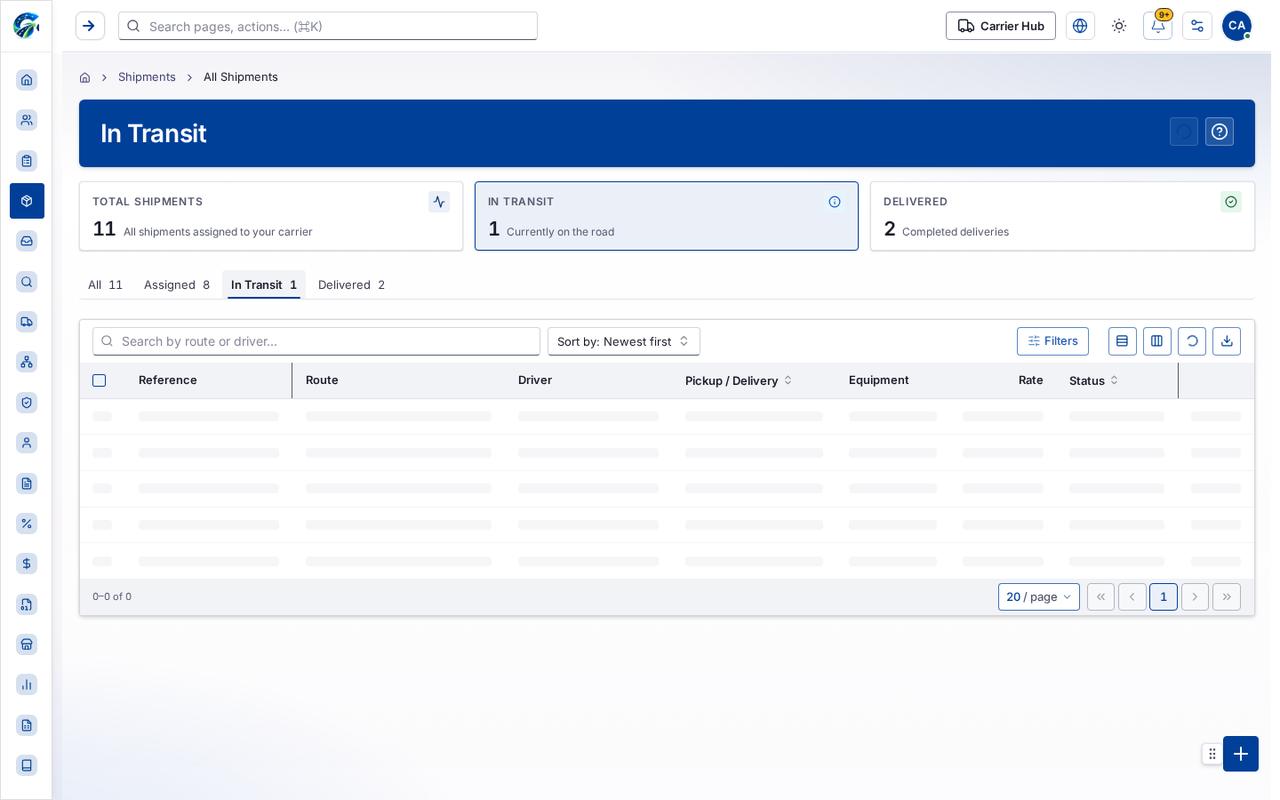Open the globe language icon
Image resolution: width=1280 pixels, height=800 pixels.
(x=1080, y=26)
